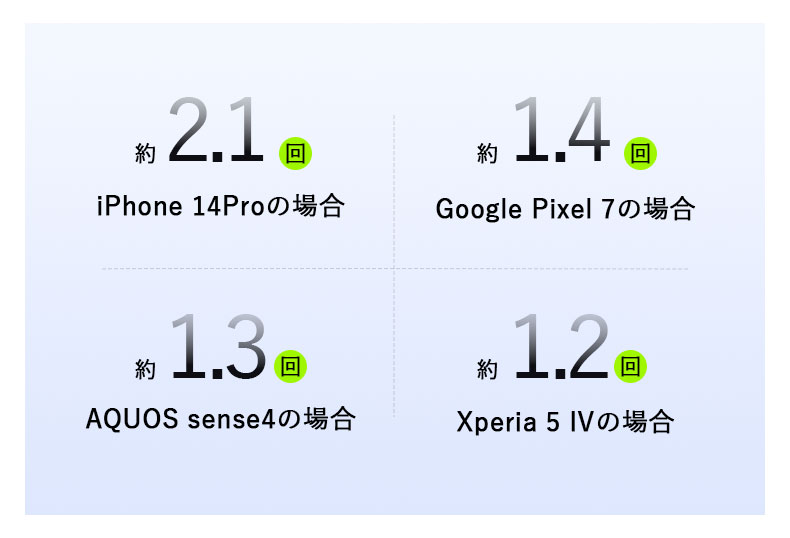Click the 約 character before 2.1
This screenshot has width=790, height=538.
146,153
